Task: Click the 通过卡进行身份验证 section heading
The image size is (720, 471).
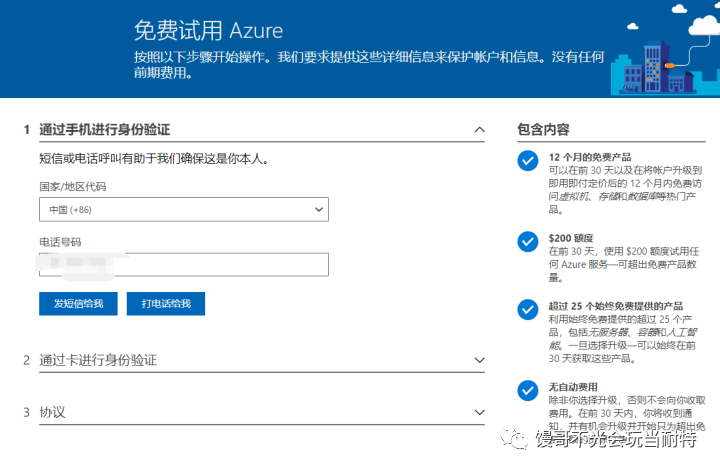Action: pyautogui.click(x=98, y=360)
